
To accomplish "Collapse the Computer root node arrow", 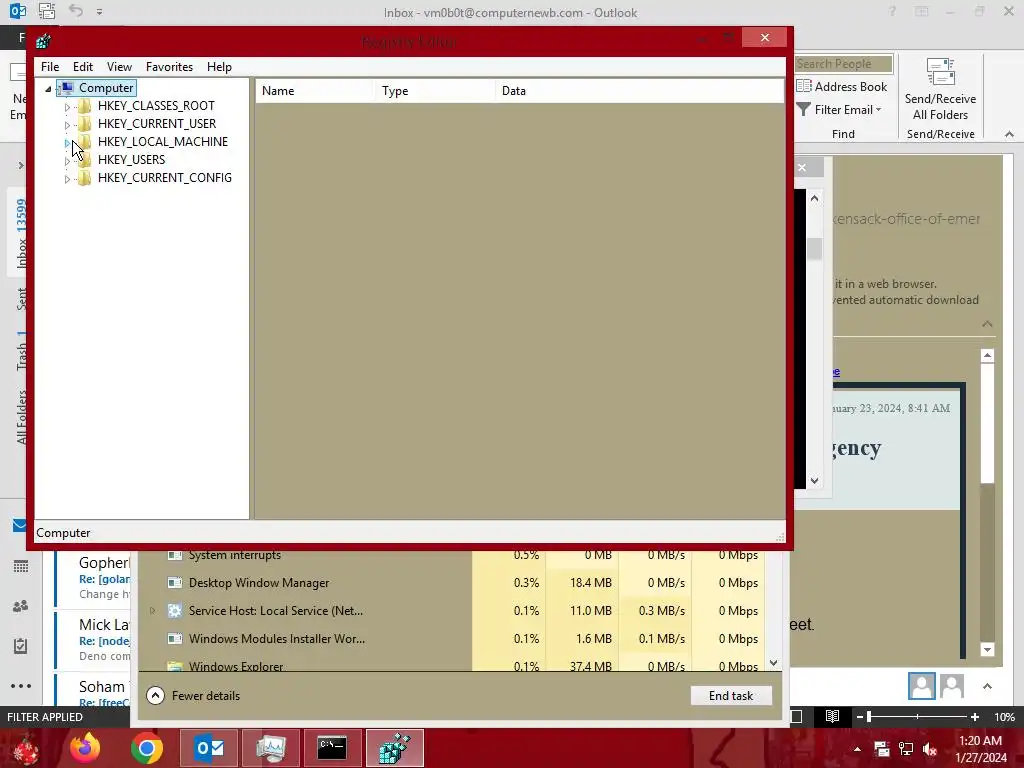I will point(48,88).
